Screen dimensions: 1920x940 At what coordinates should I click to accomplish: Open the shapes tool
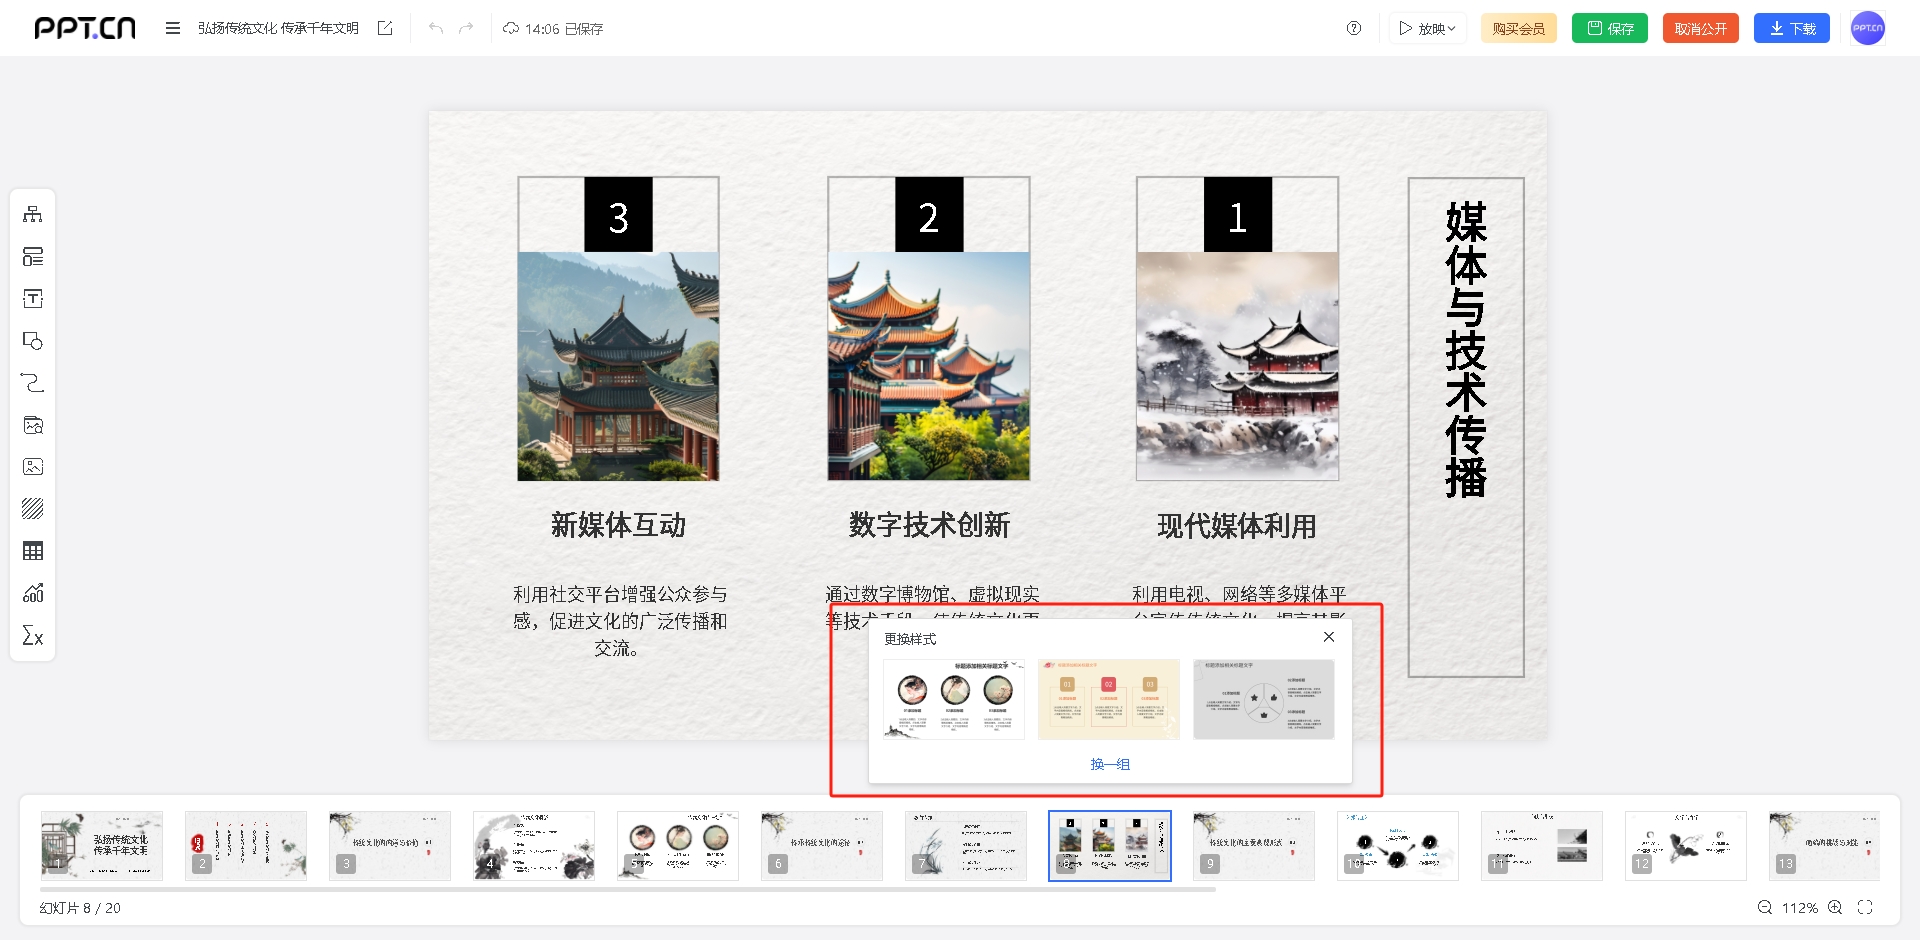[33, 341]
